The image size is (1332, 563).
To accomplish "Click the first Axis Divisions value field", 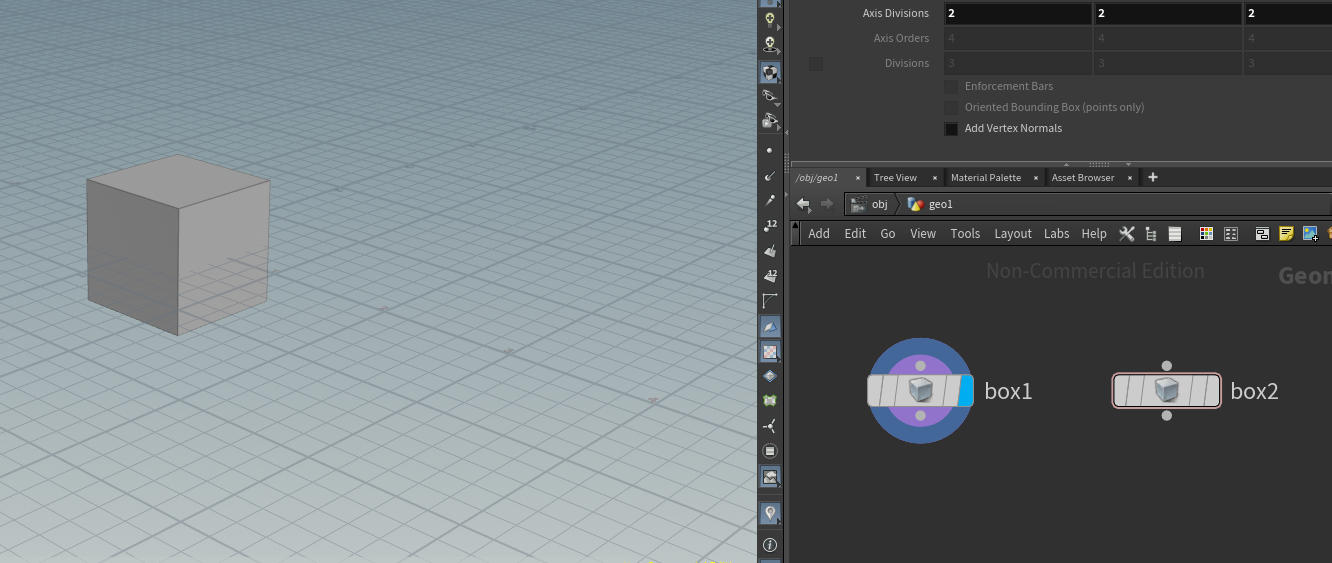I will pyautogui.click(x=1018, y=14).
